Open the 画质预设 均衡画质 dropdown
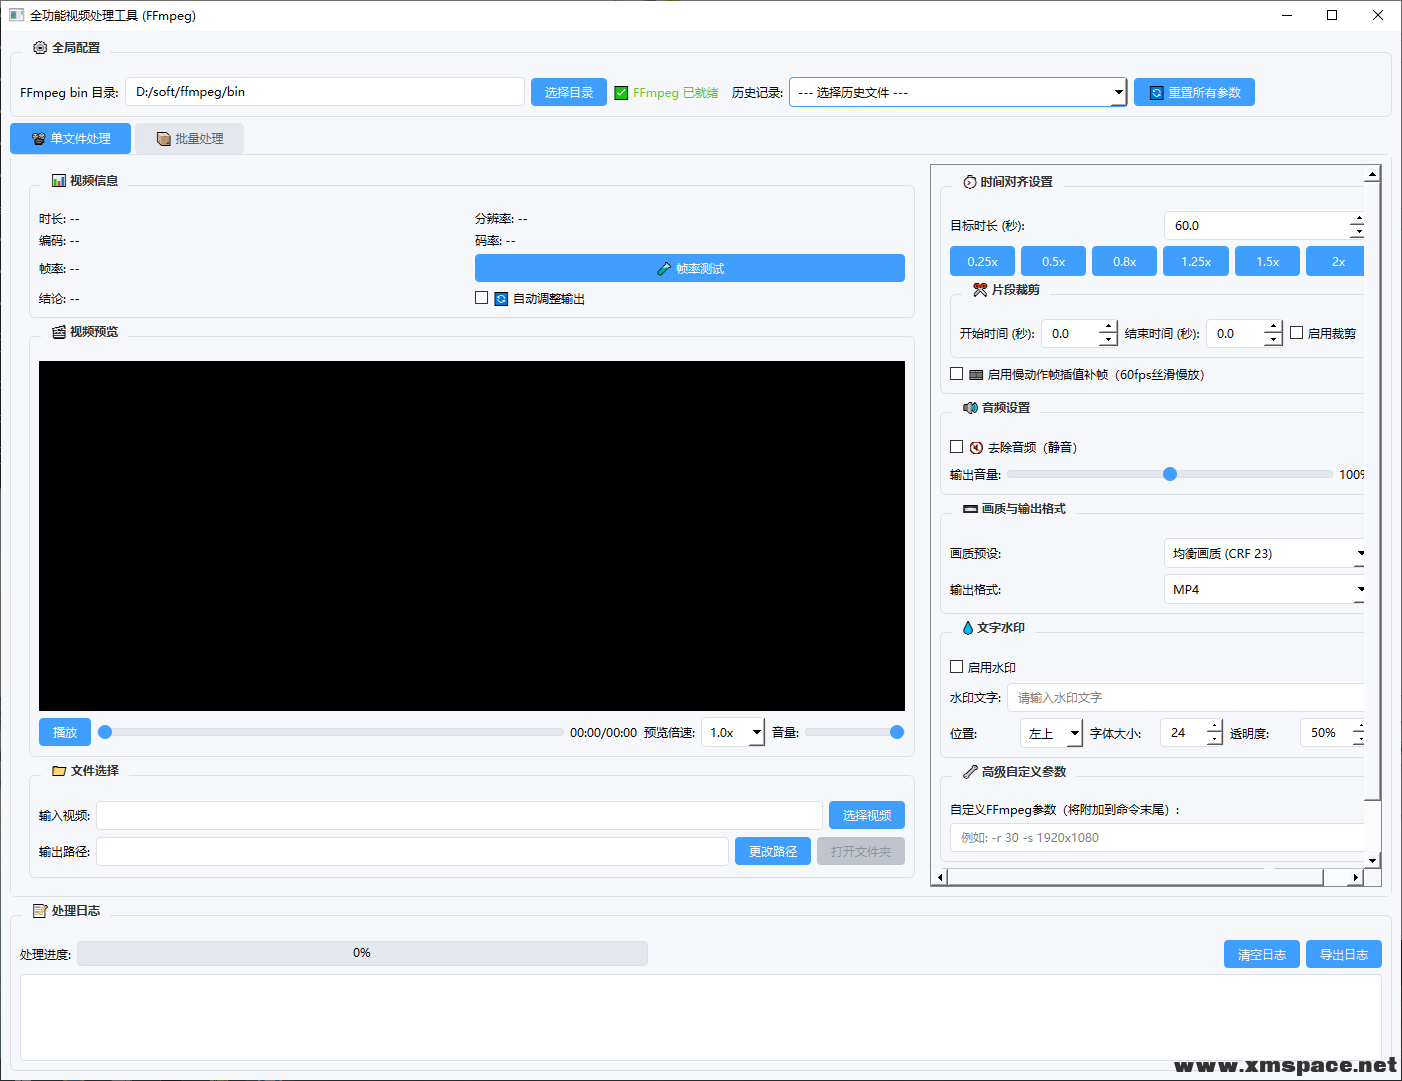1402x1081 pixels. [x=1265, y=553]
